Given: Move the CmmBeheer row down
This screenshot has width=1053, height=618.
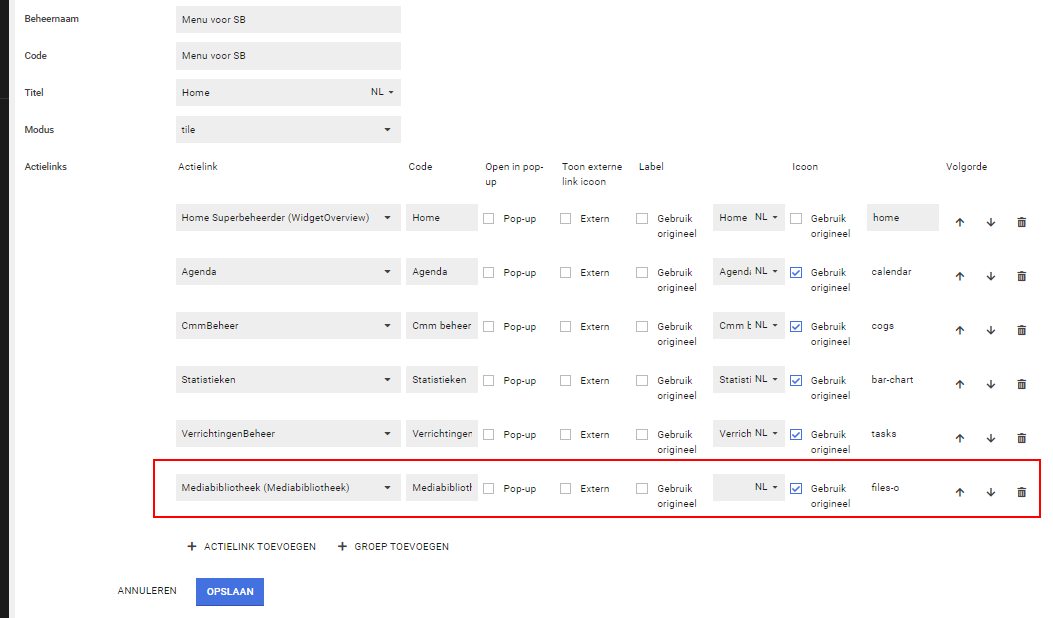Looking at the screenshot, I should (990, 330).
